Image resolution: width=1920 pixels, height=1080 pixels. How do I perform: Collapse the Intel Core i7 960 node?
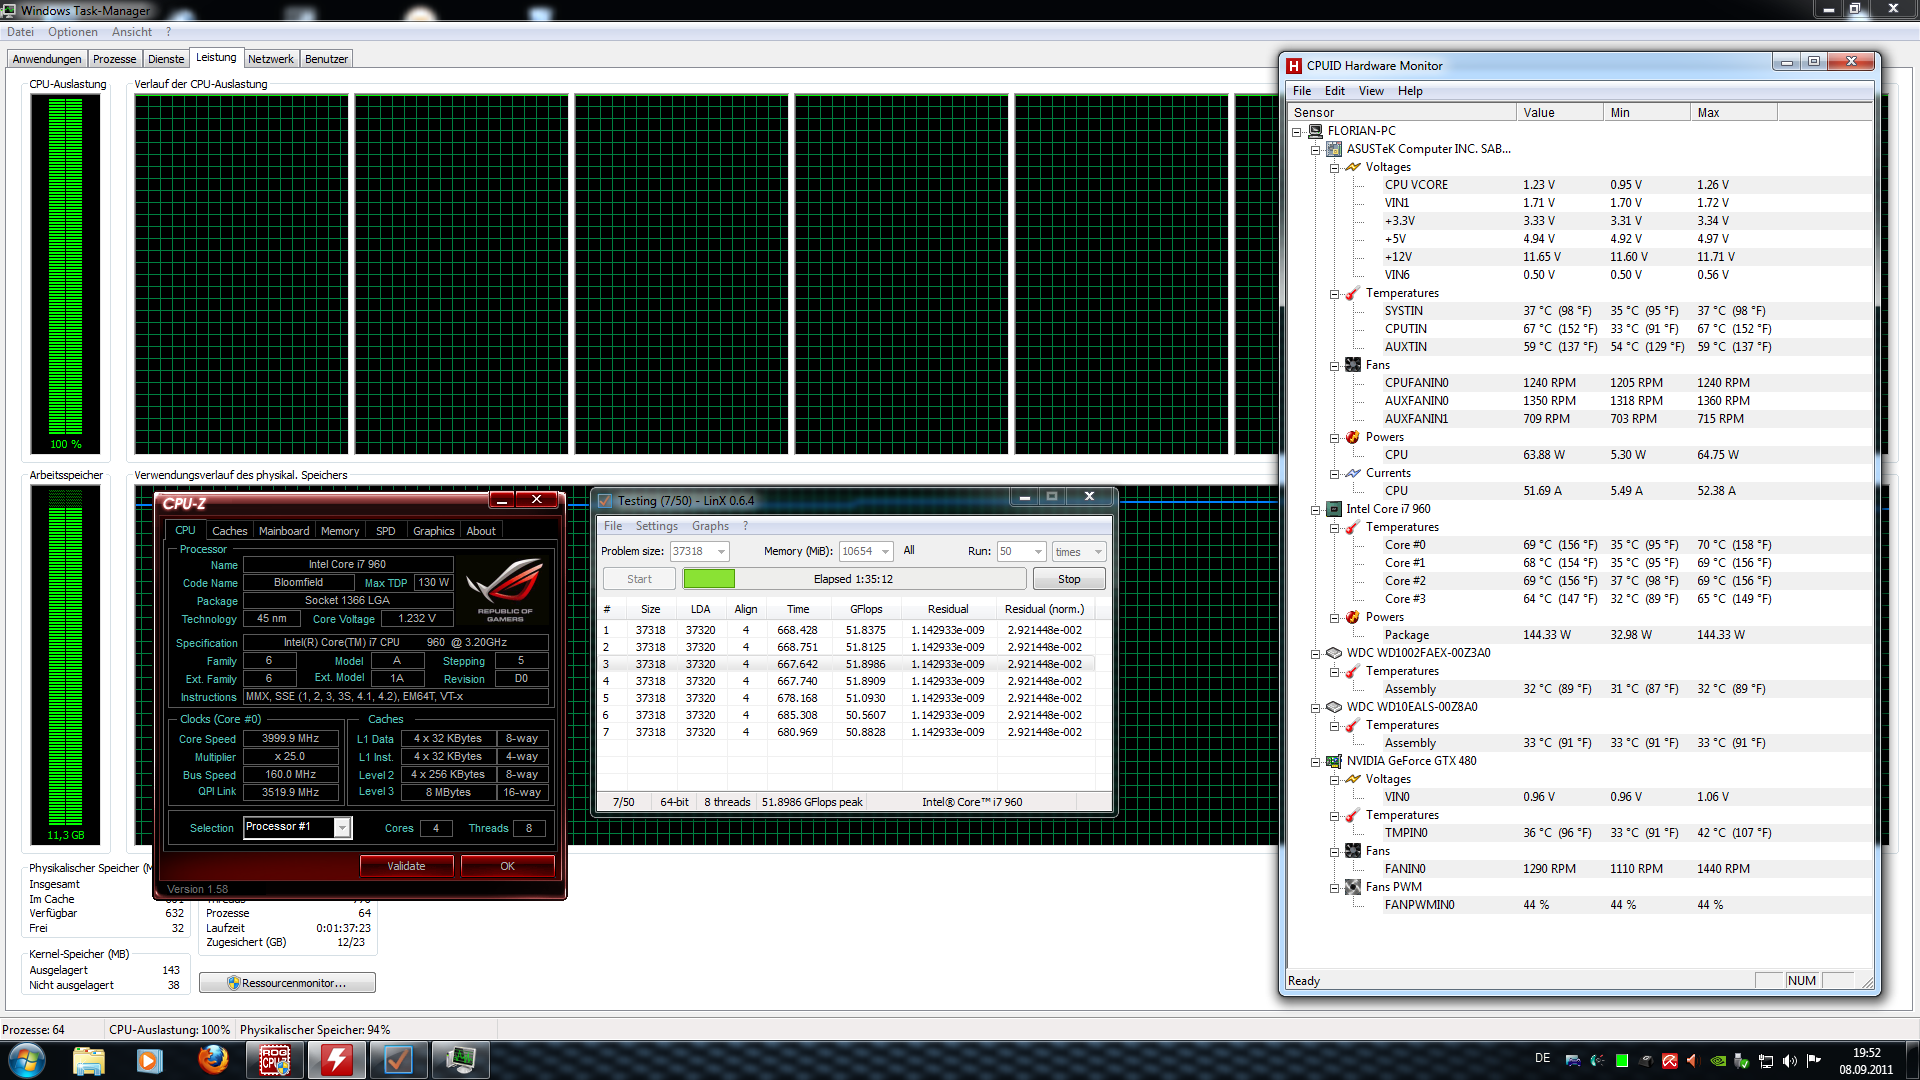tap(1316, 510)
